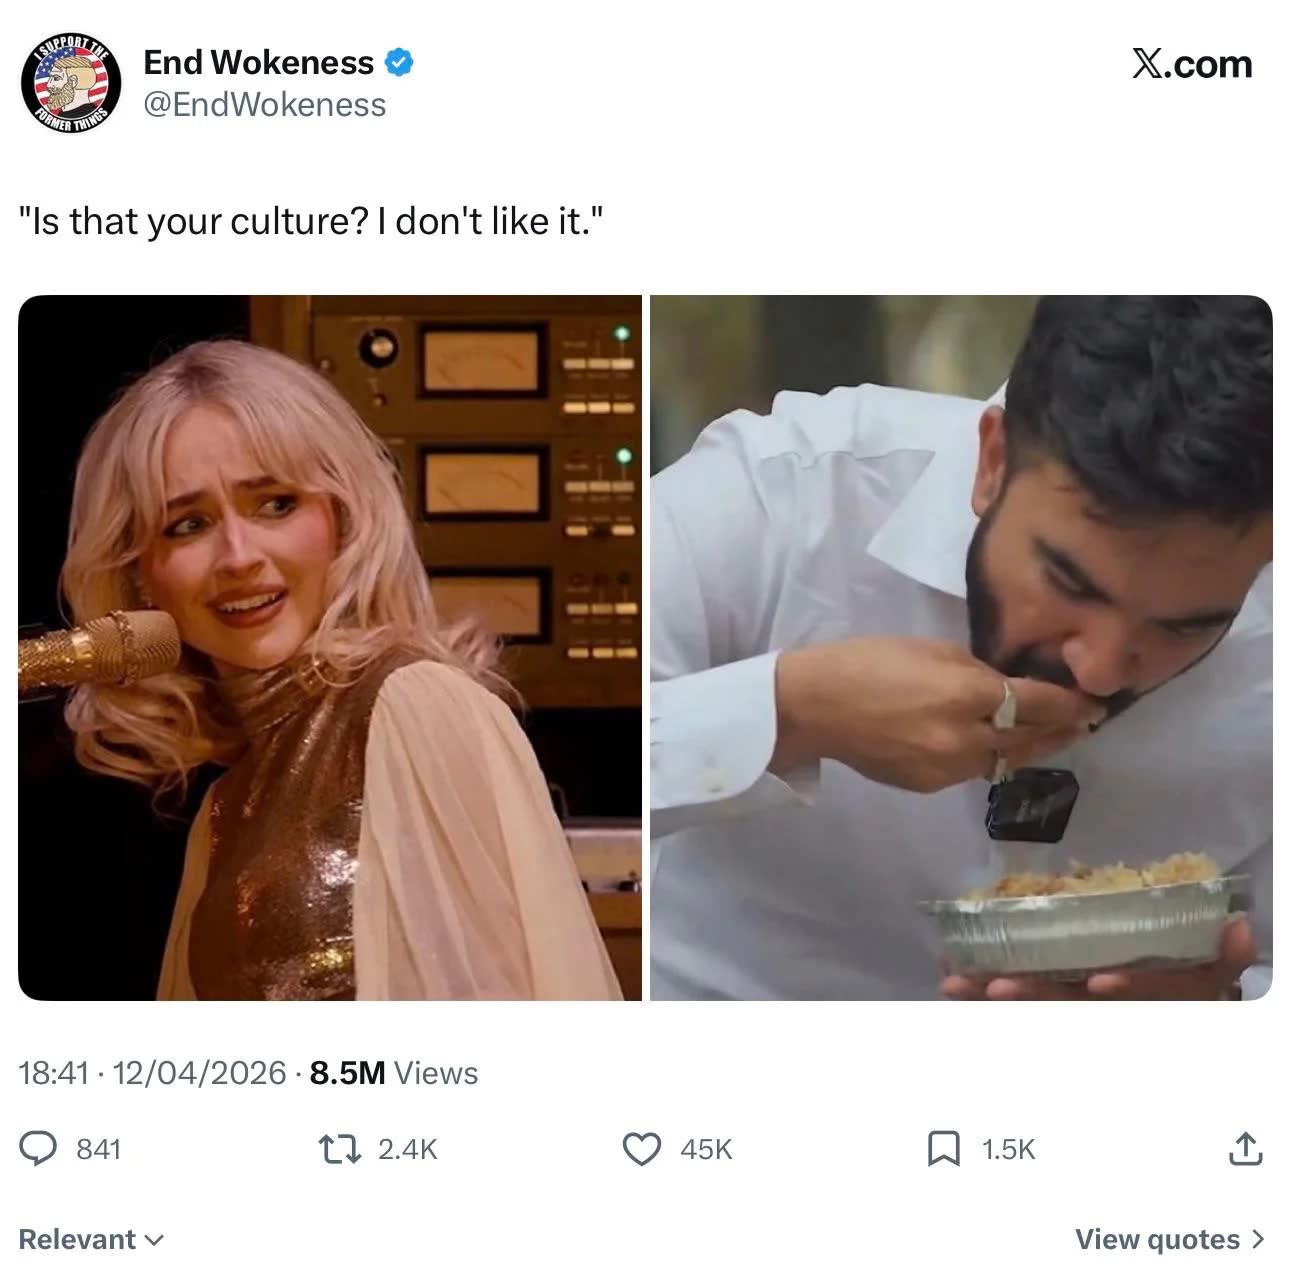Open the left image of blonde singer
The image size is (1291, 1283).
coord(330,648)
